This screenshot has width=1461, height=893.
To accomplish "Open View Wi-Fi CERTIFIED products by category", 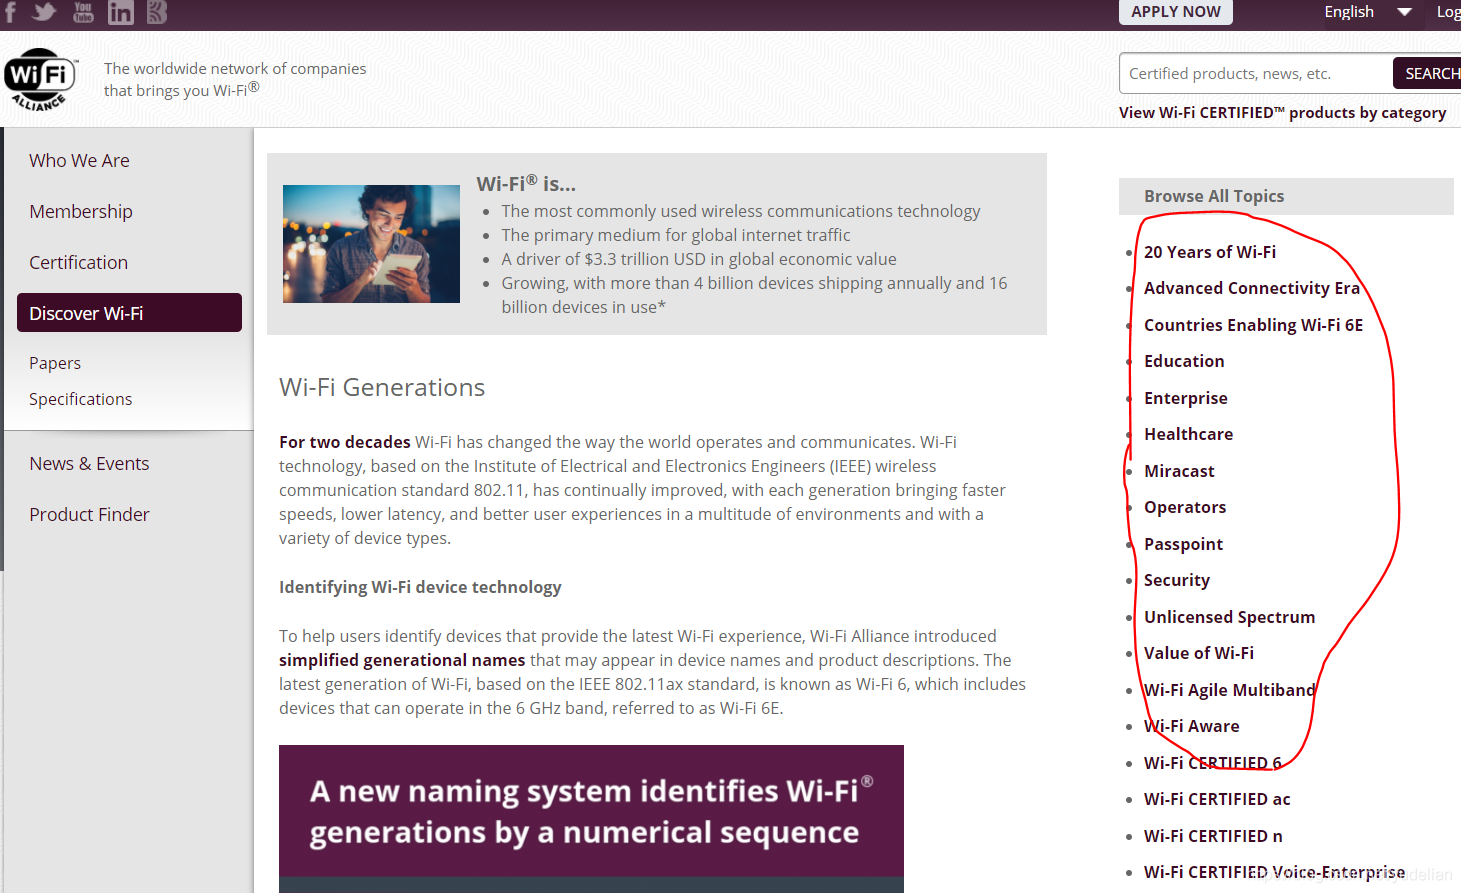I will 1282,113.
